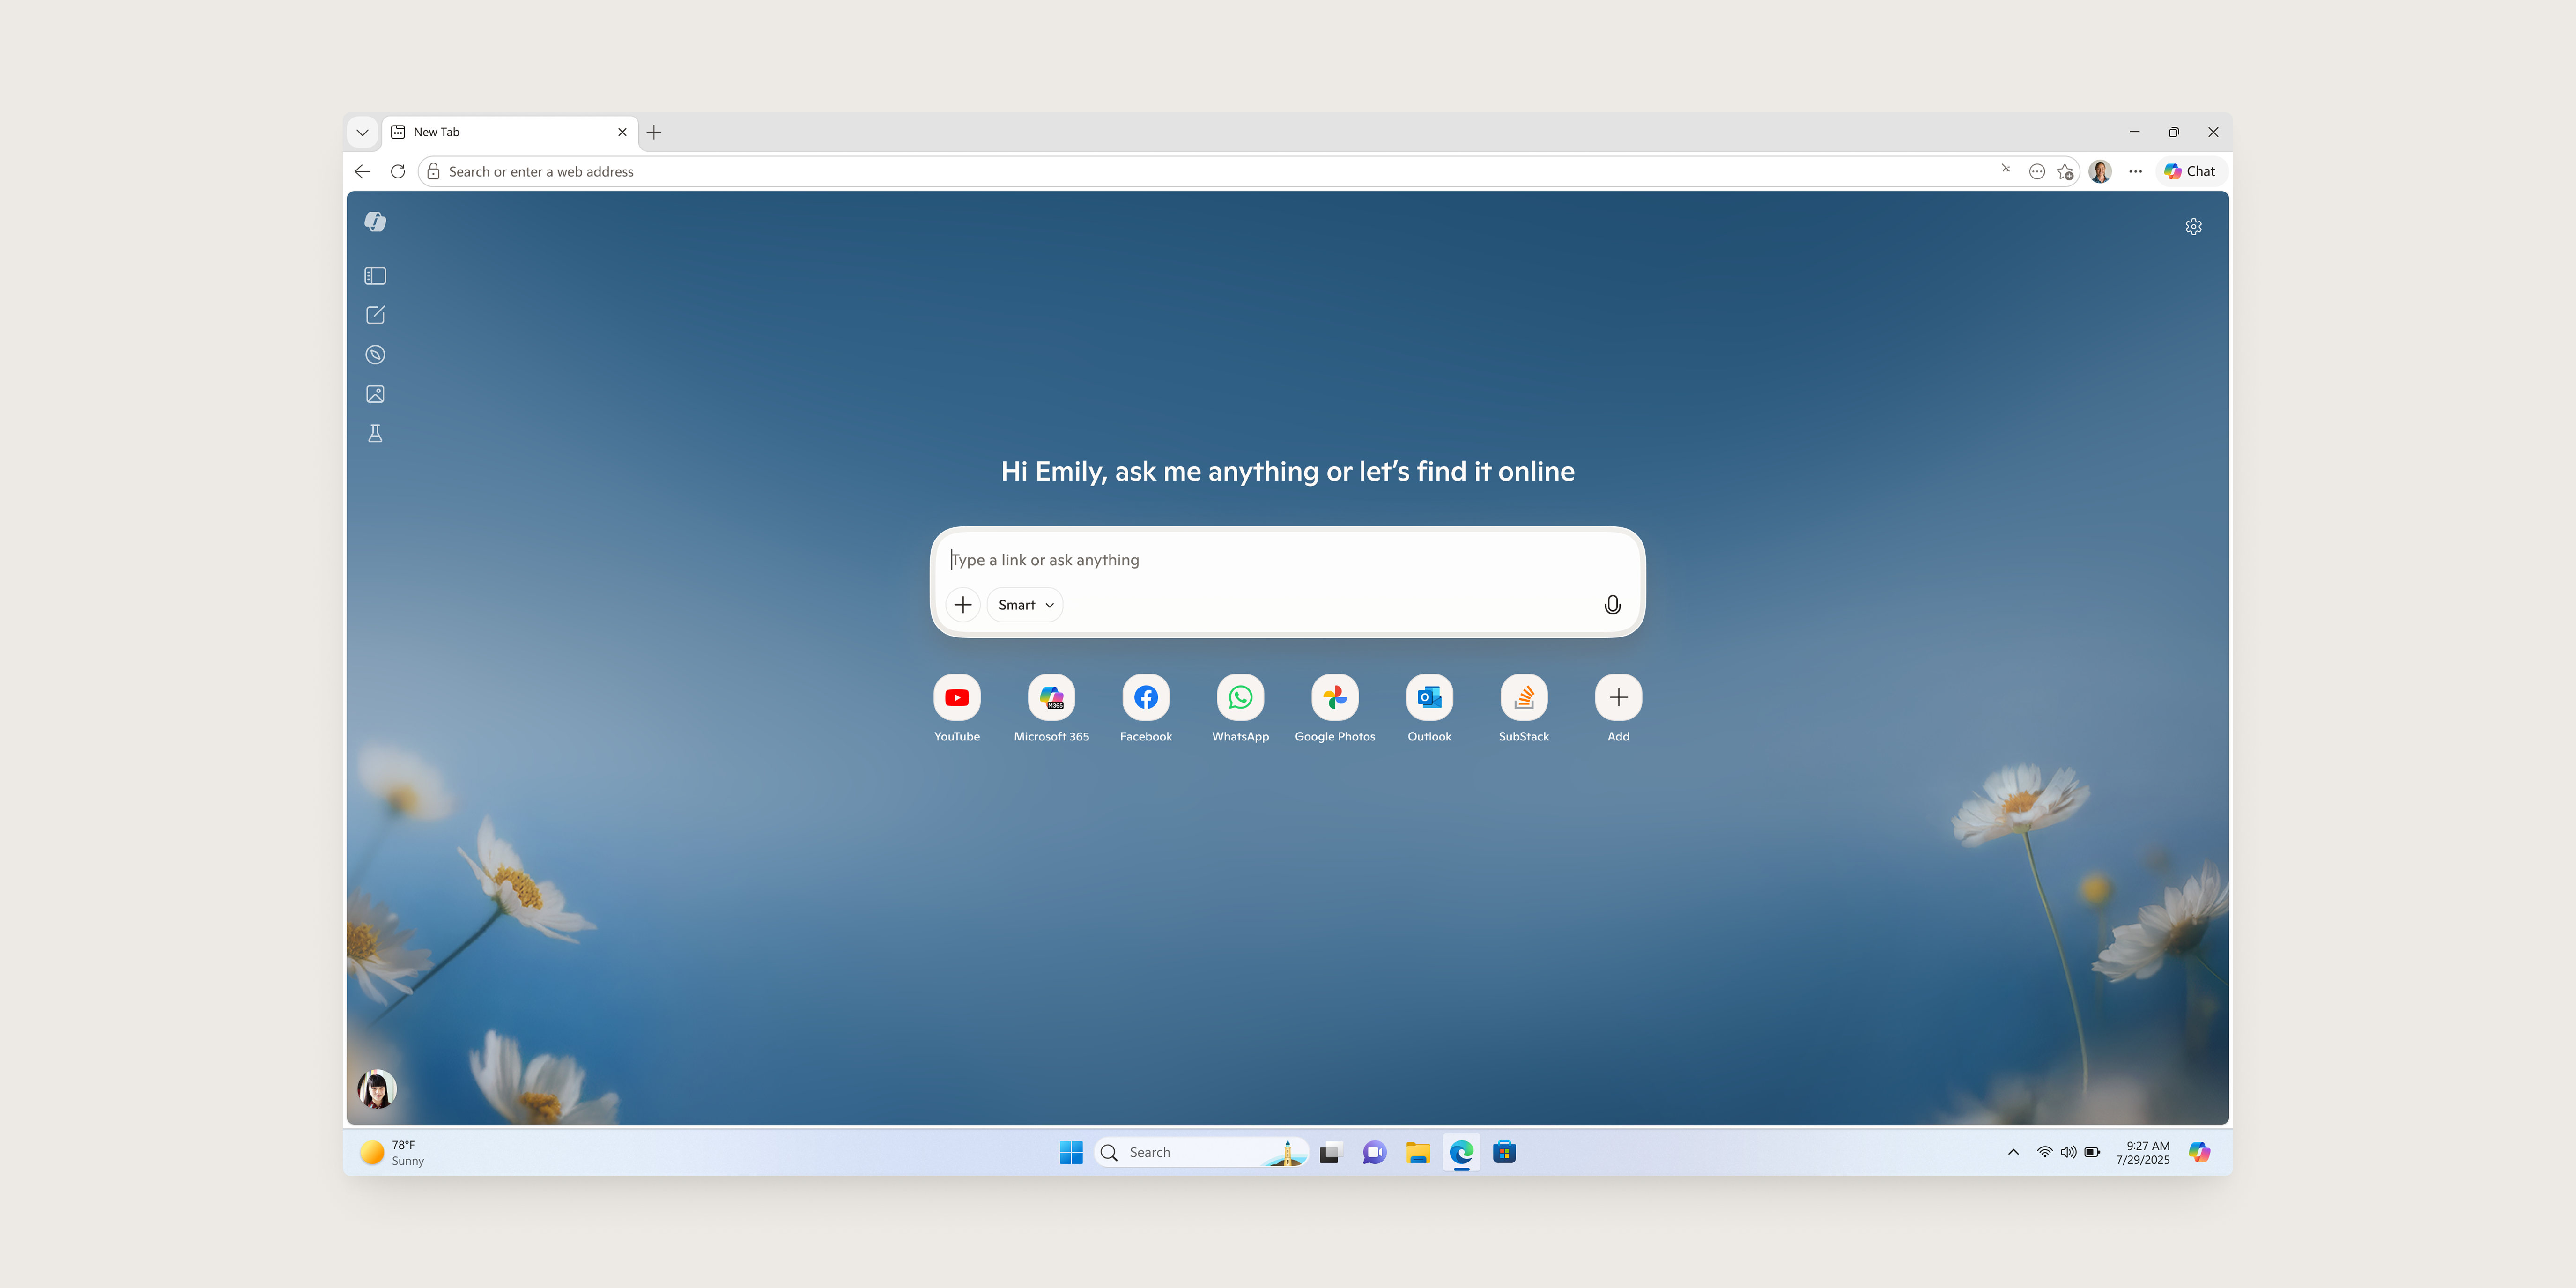The height and width of the screenshot is (1288, 2576).
Task: Open the browser Settings and more menu
Action: pos(2135,172)
